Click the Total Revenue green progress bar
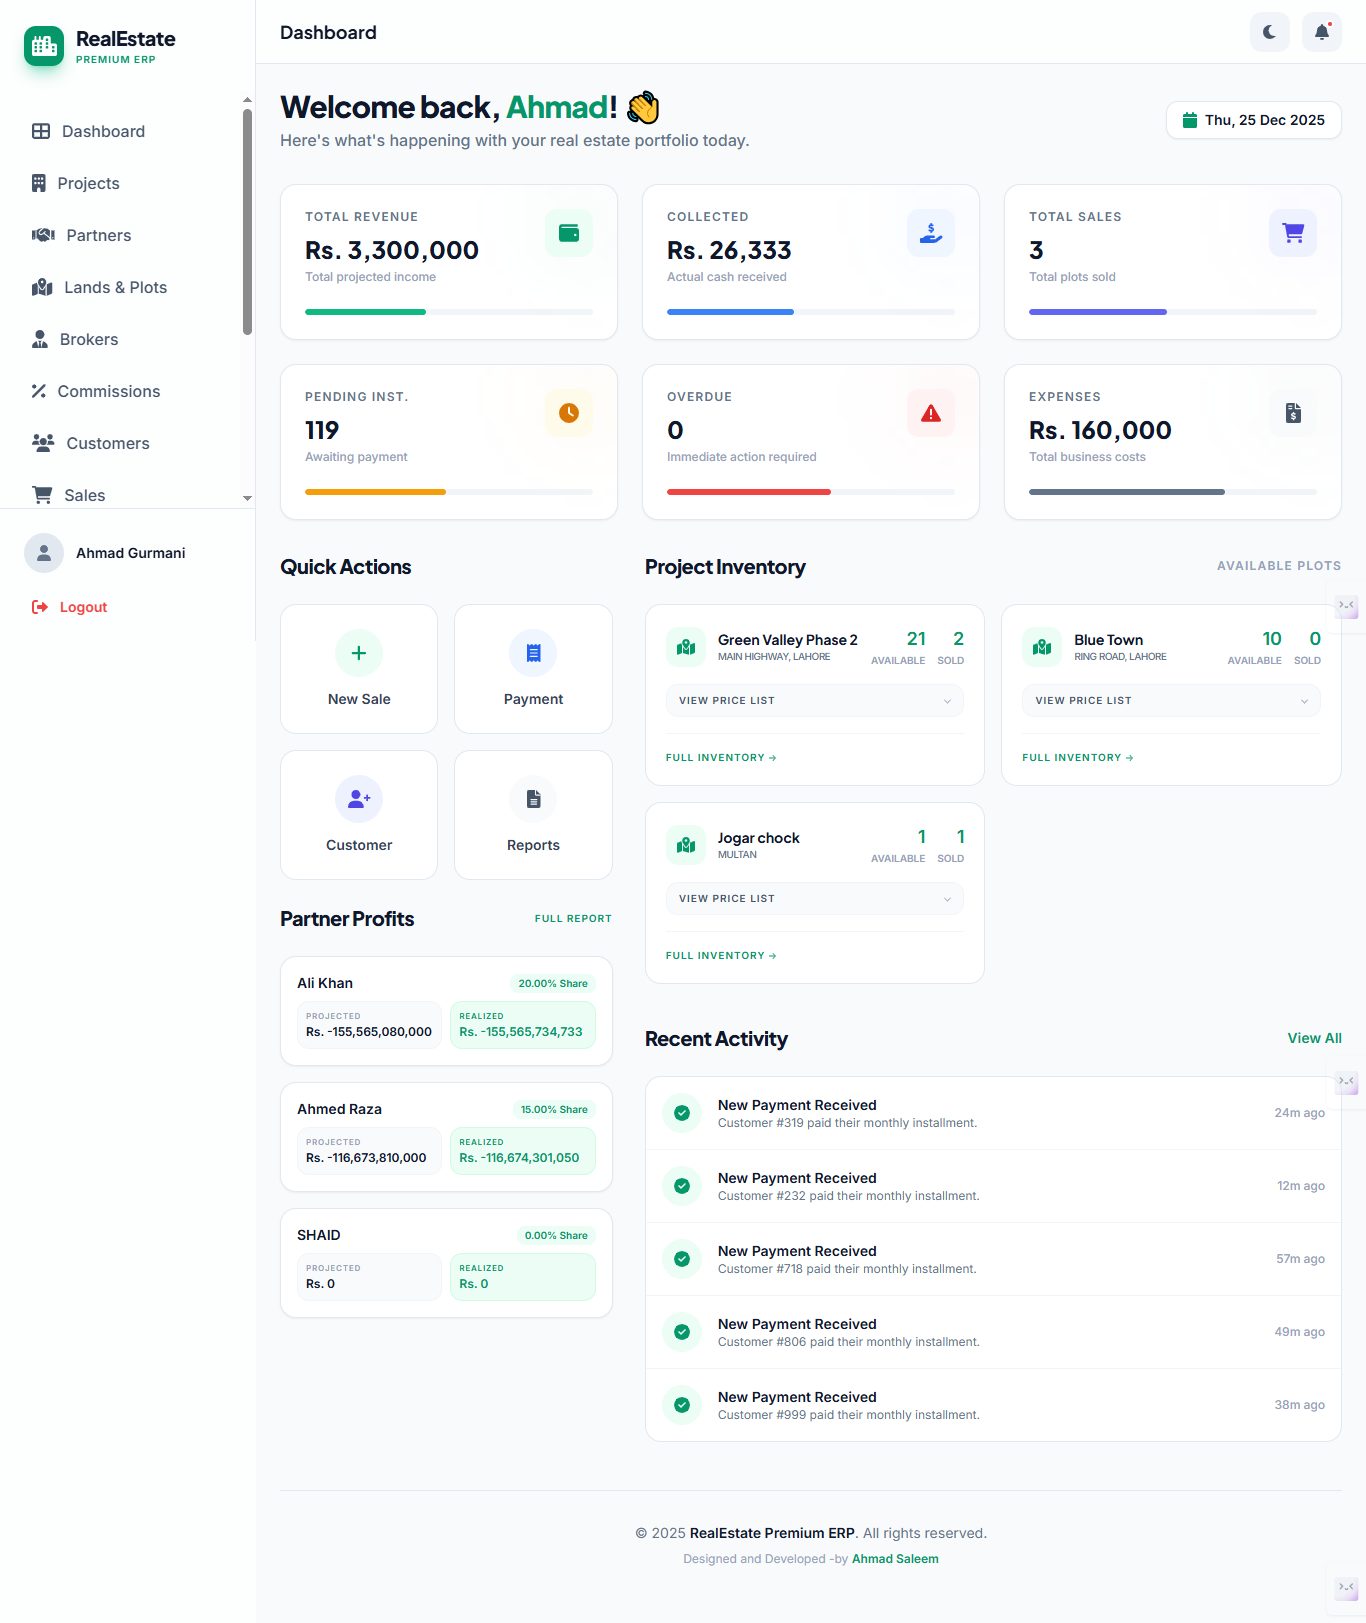Image resolution: width=1366 pixels, height=1623 pixels. (365, 312)
